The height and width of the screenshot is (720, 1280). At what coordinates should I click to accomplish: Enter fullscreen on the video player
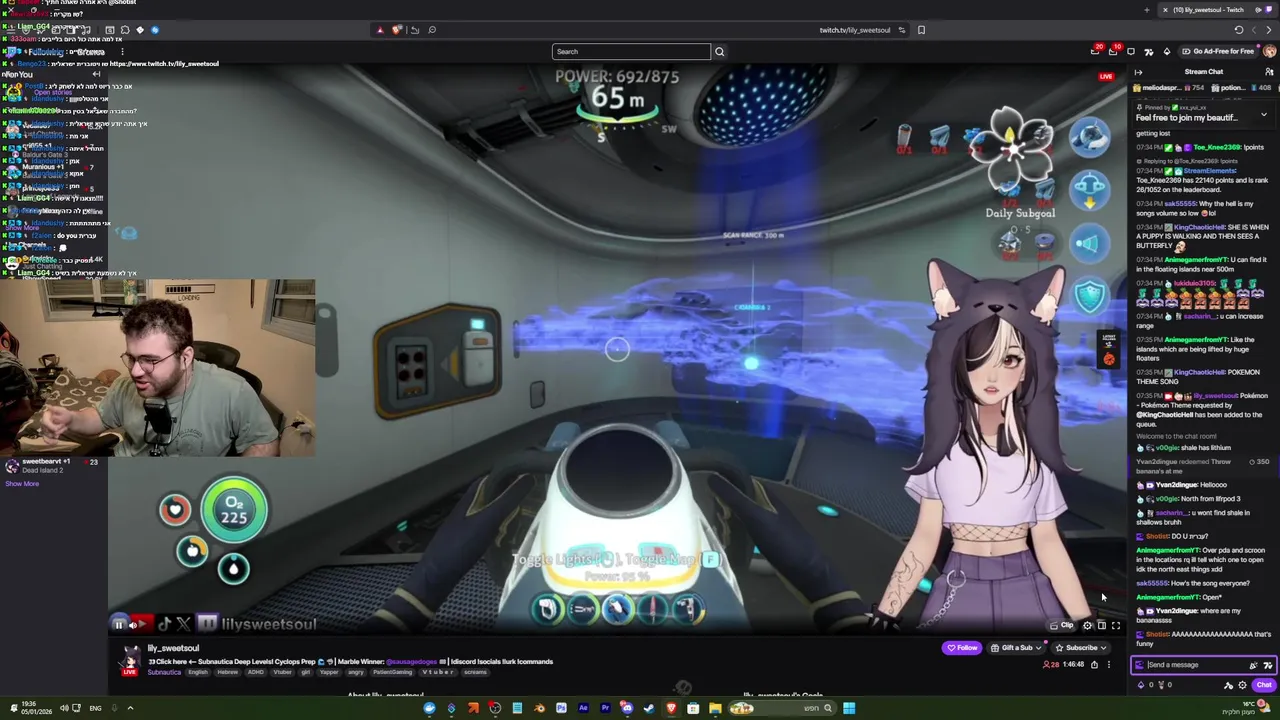point(1116,626)
